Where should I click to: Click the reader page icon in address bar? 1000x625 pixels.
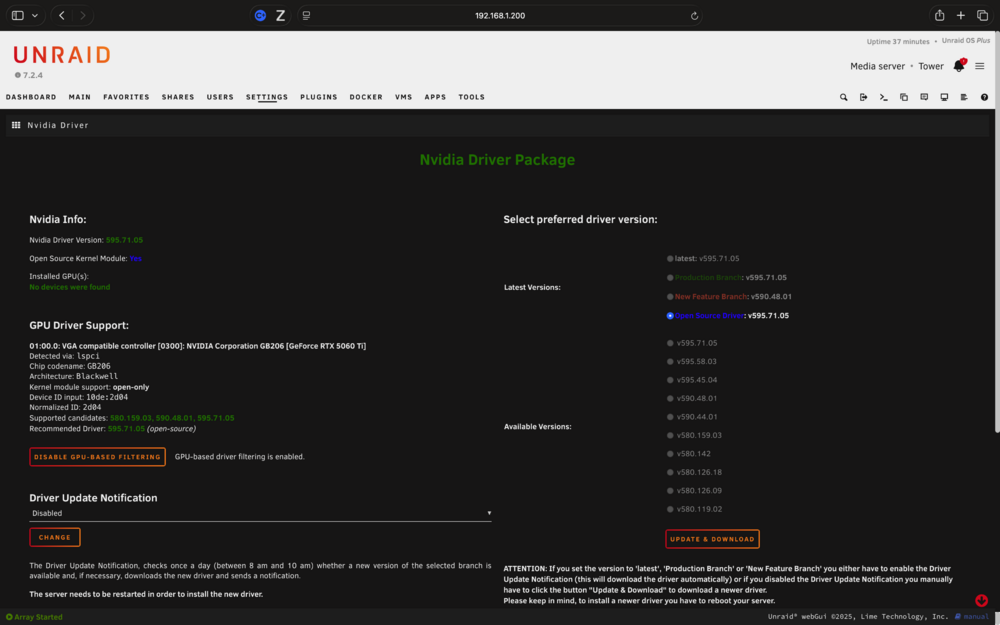(306, 15)
